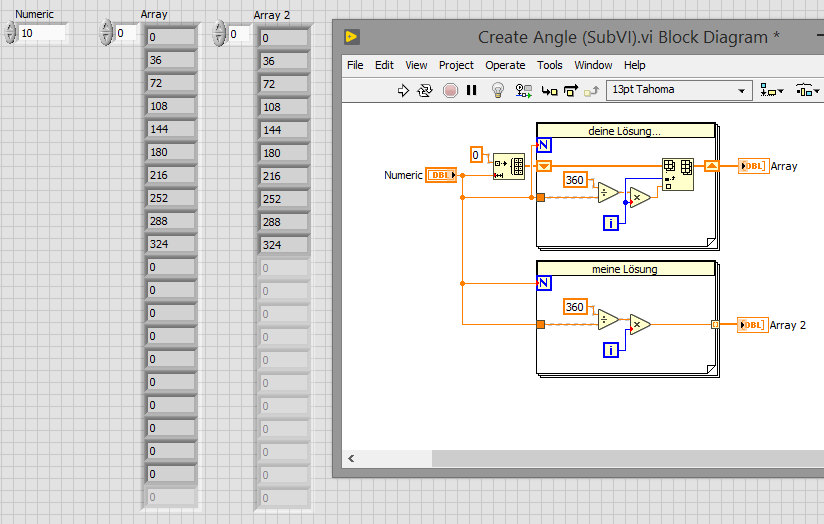Open the Tools menu
This screenshot has height=524, width=824.
(550, 65)
